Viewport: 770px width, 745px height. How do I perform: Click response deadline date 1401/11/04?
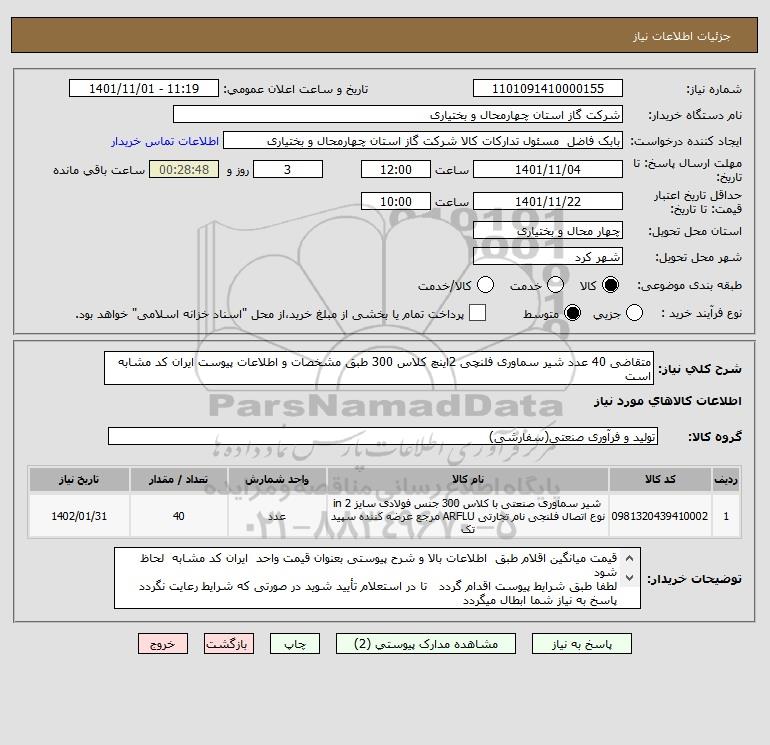(x=548, y=169)
